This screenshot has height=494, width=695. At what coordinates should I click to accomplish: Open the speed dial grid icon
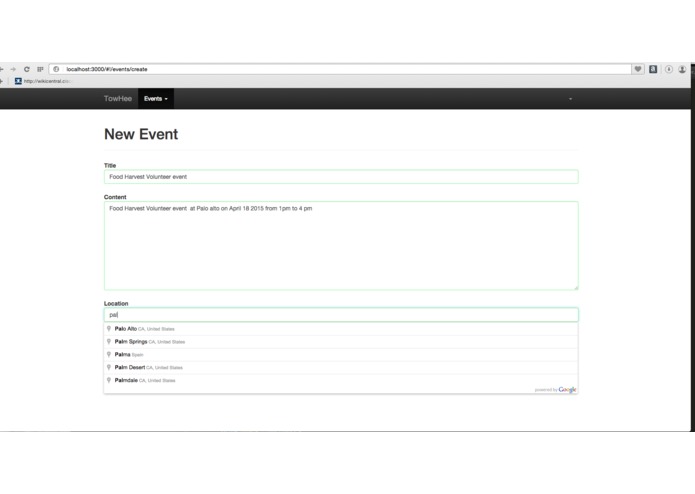coord(40,69)
